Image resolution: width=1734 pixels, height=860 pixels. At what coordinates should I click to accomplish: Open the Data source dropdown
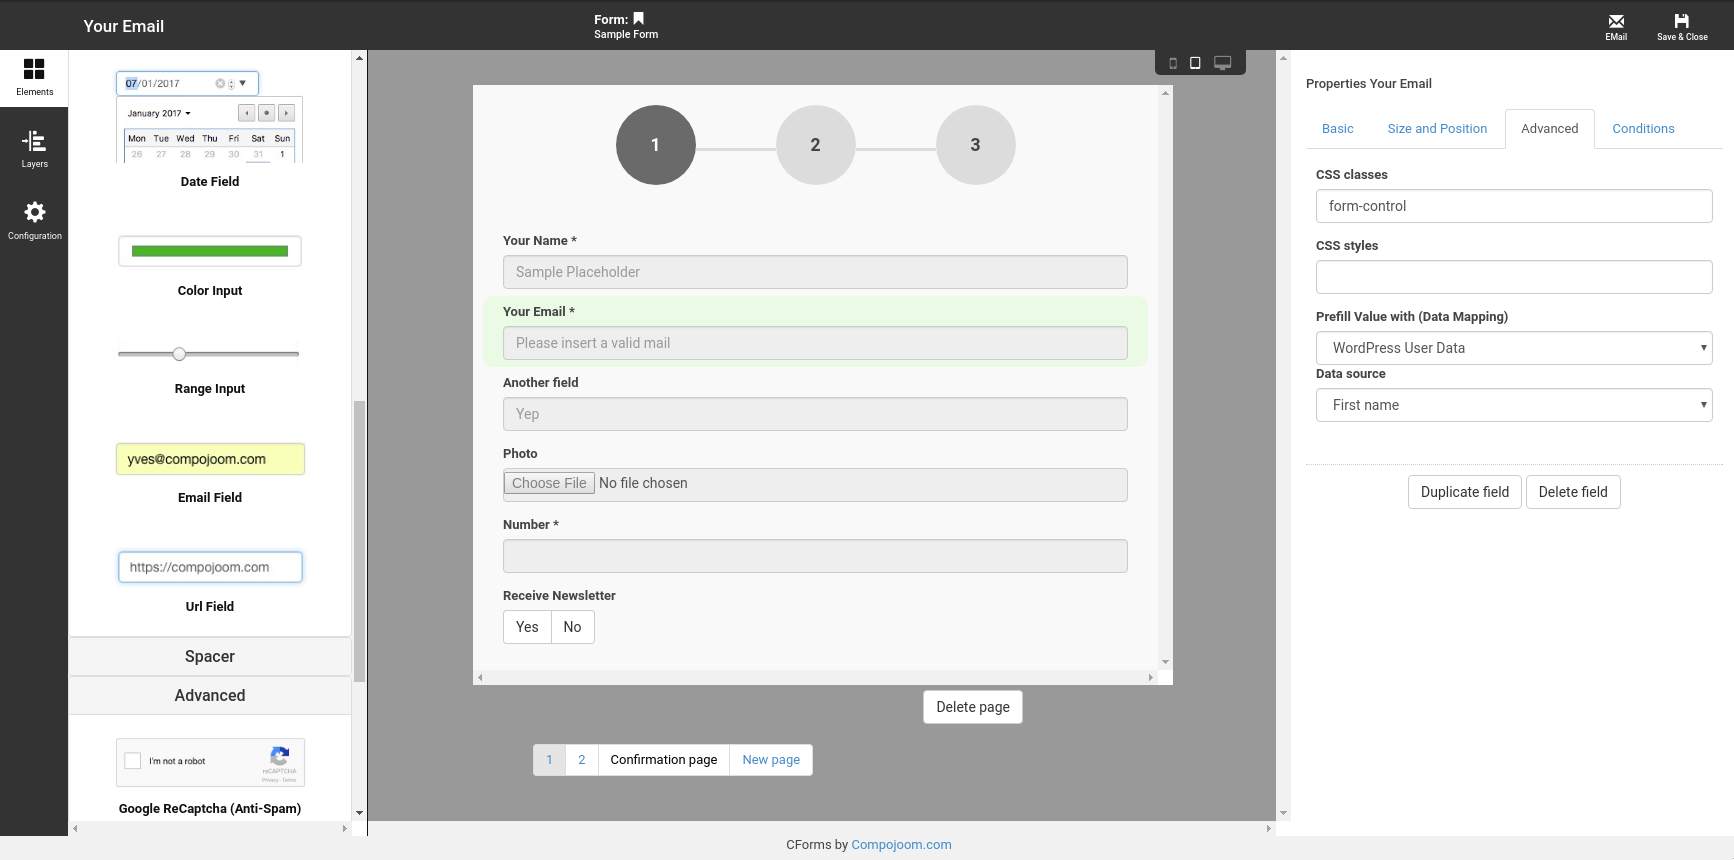coord(1514,405)
